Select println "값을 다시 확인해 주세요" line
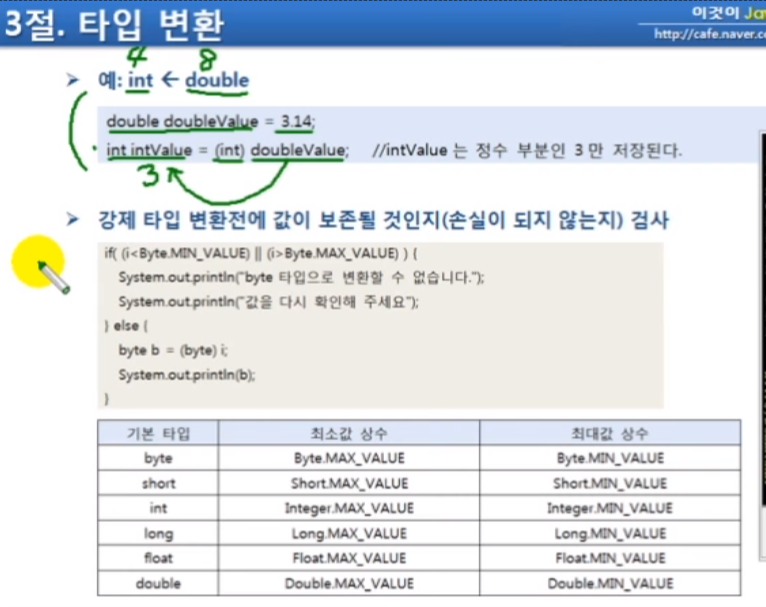This screenshot has height=607, width=766. coord(269,302)
